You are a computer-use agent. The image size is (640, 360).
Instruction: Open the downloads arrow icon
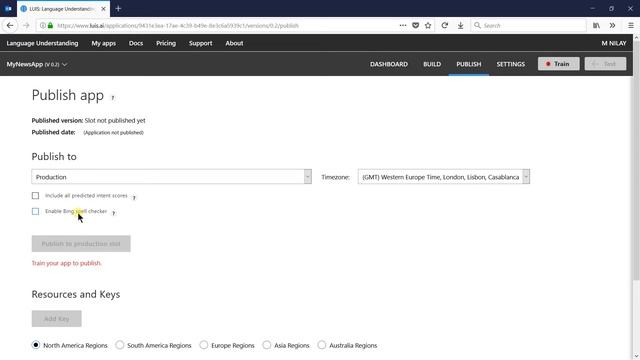(460, 25)
